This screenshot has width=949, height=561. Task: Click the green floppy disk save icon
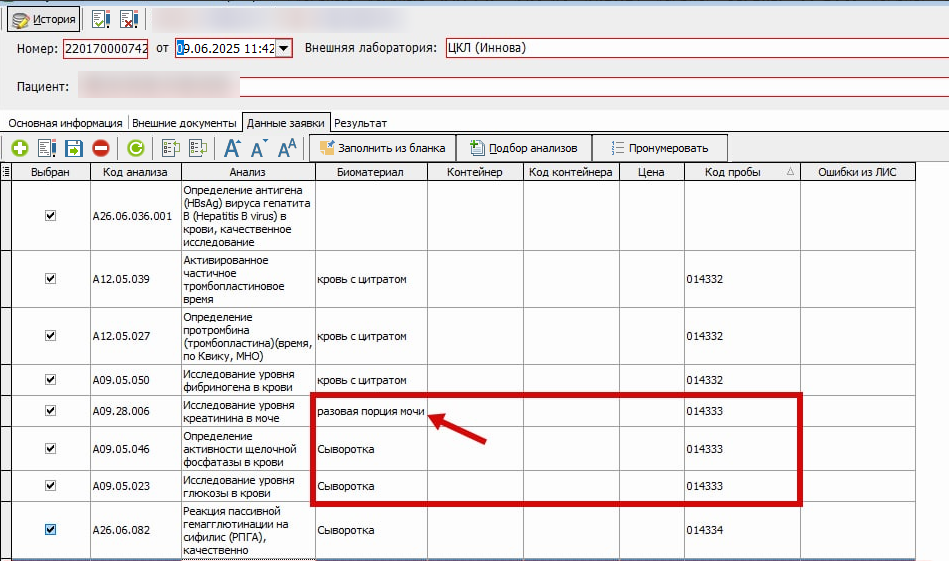(73, 148)
